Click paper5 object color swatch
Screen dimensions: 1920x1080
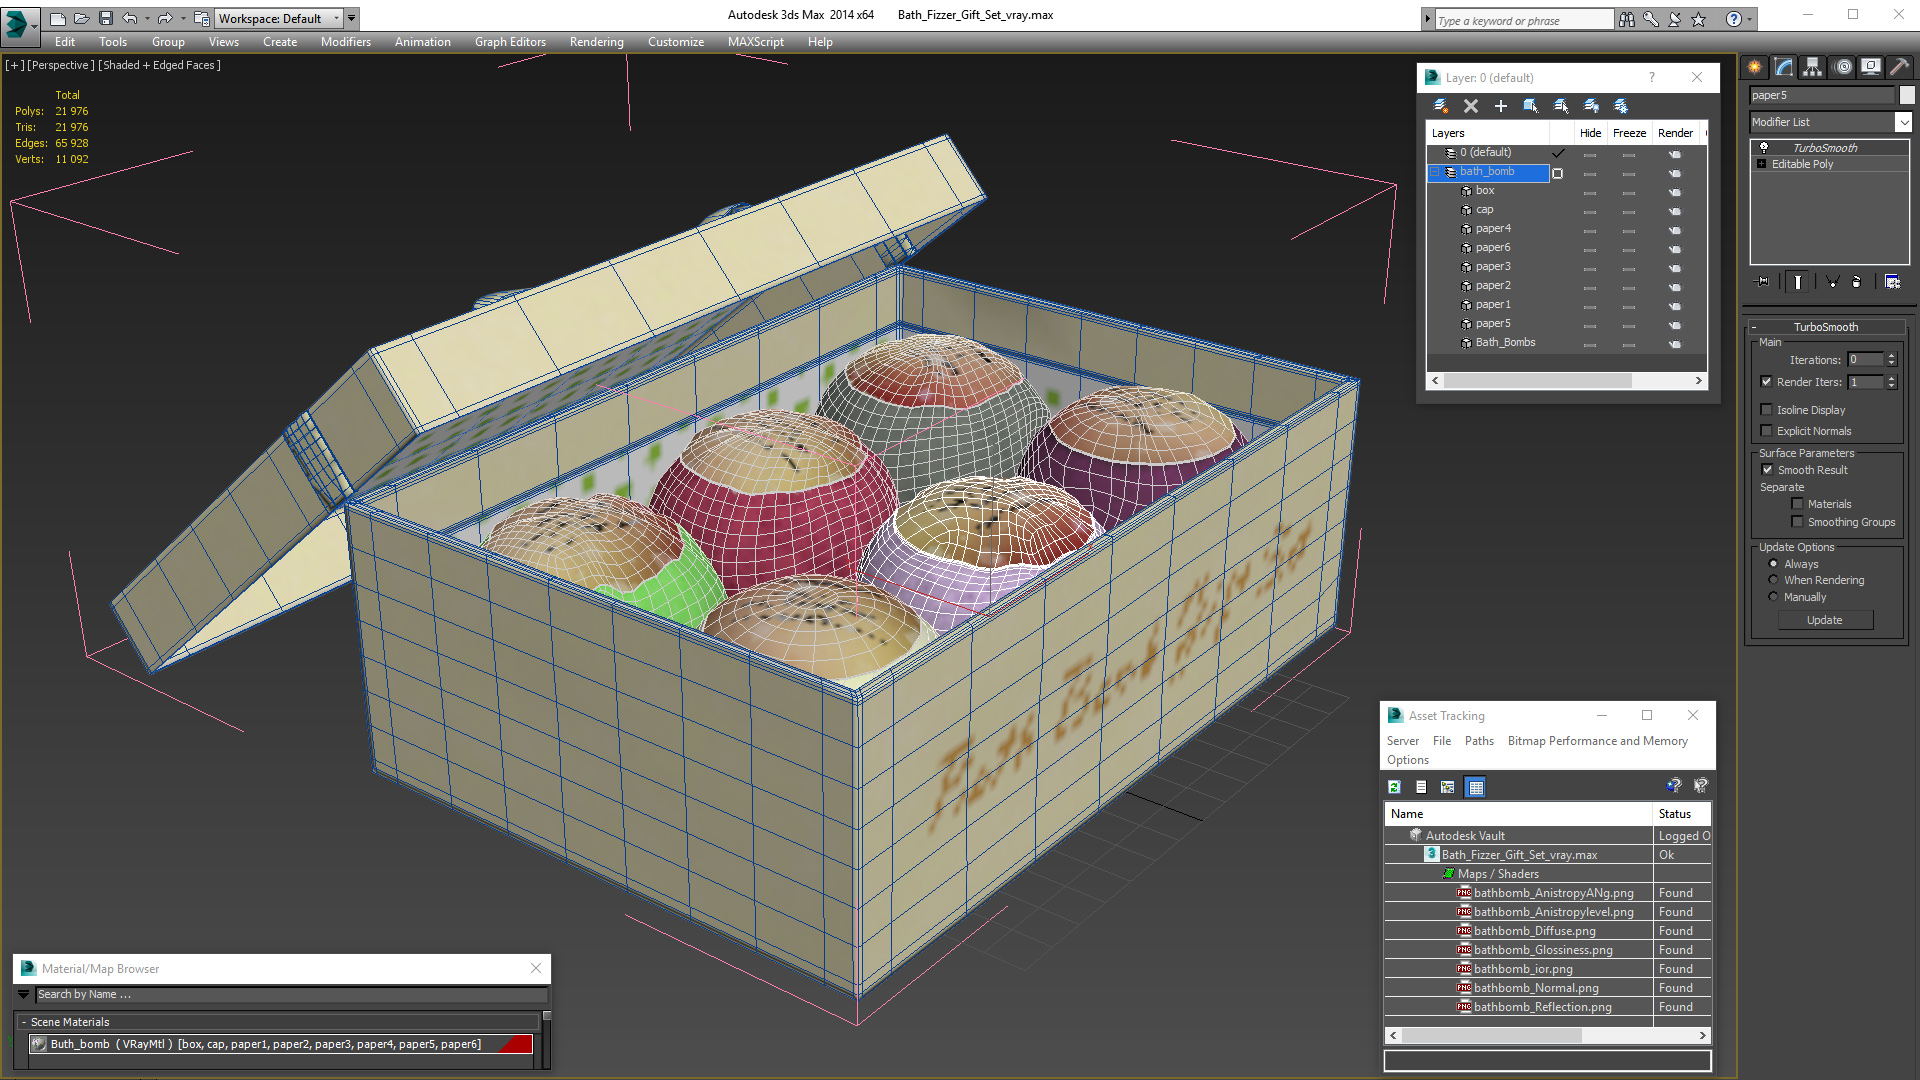point(1907,95)
